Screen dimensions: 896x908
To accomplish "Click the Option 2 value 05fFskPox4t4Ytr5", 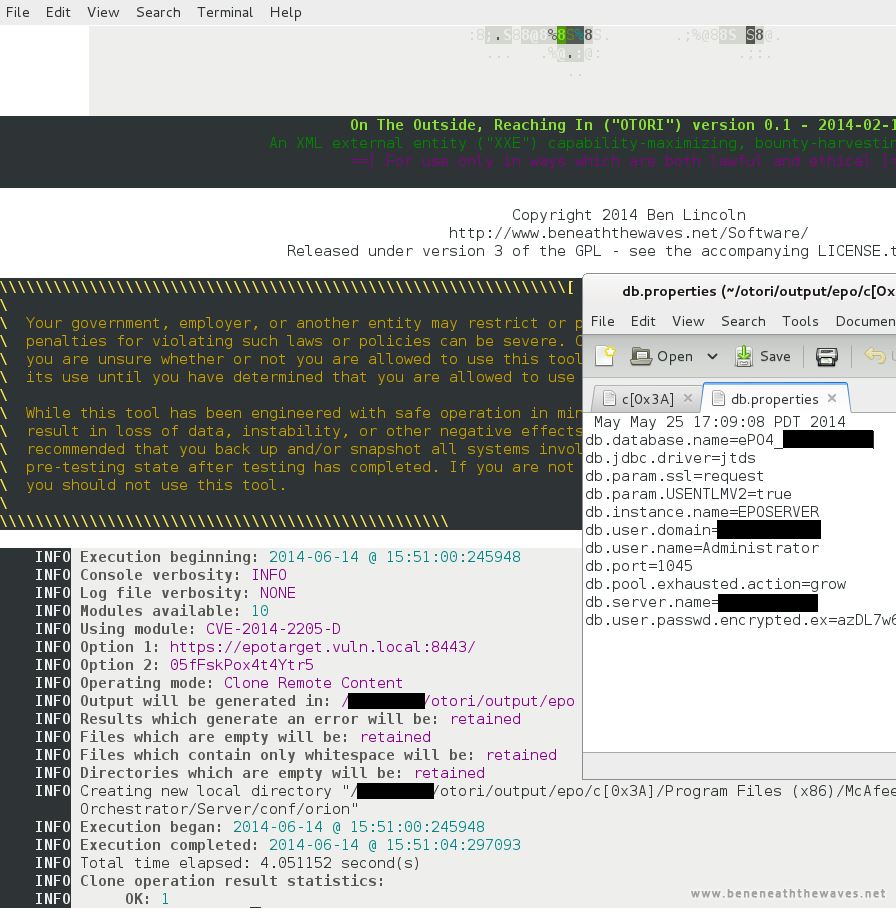I will pos(242,665).
